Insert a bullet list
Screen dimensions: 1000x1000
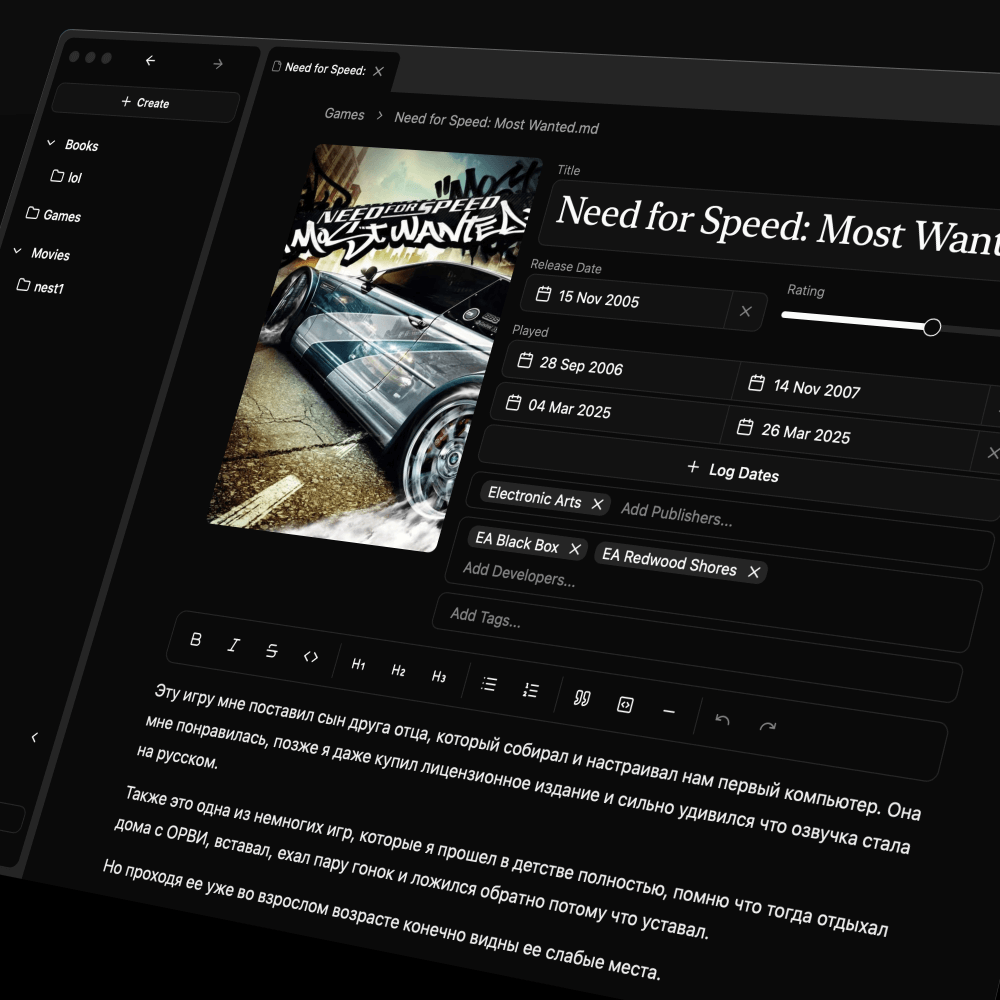coord(489,684)
